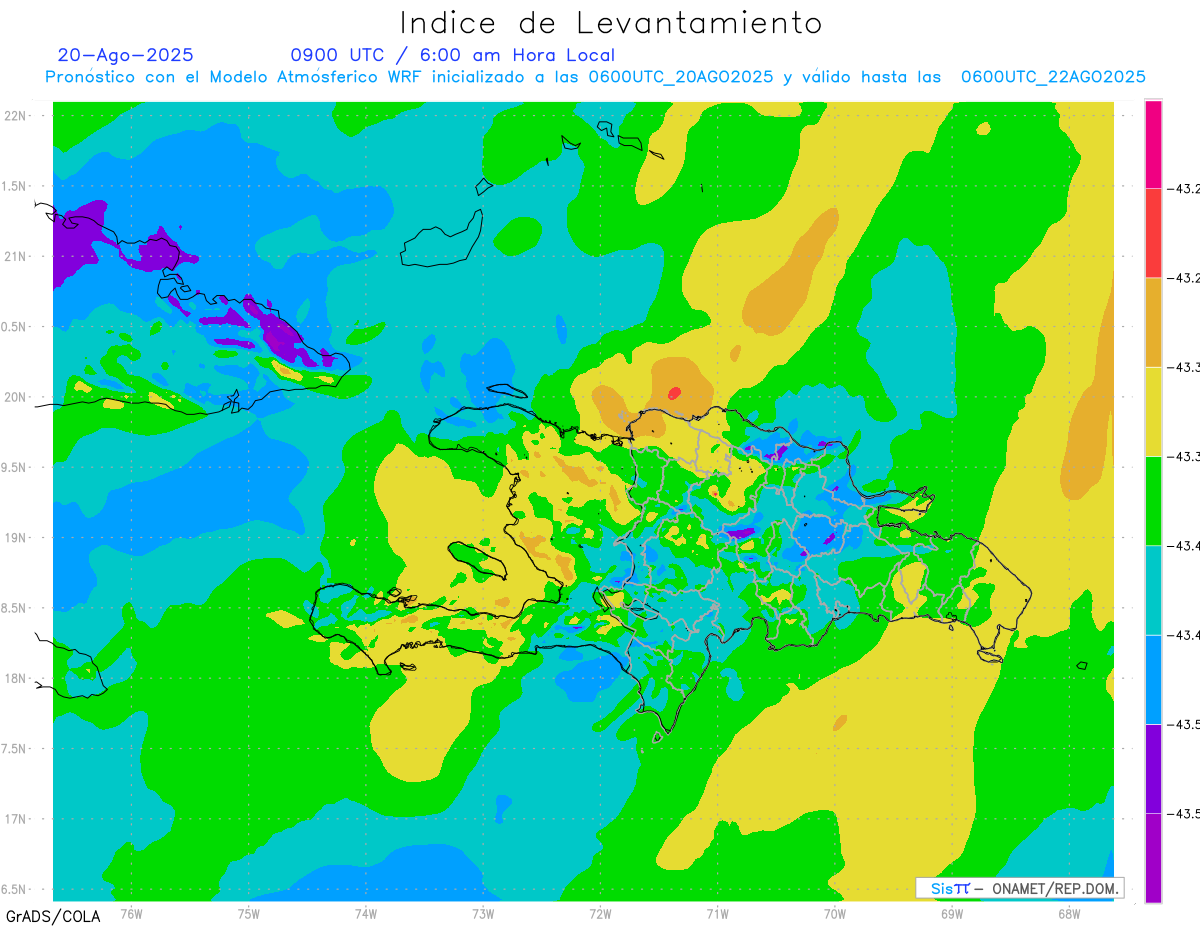Click 'Pronóstico con el Modelo Atmosférico WRF' text
This screenshot has width=1200, height=927.
point(233,77)
